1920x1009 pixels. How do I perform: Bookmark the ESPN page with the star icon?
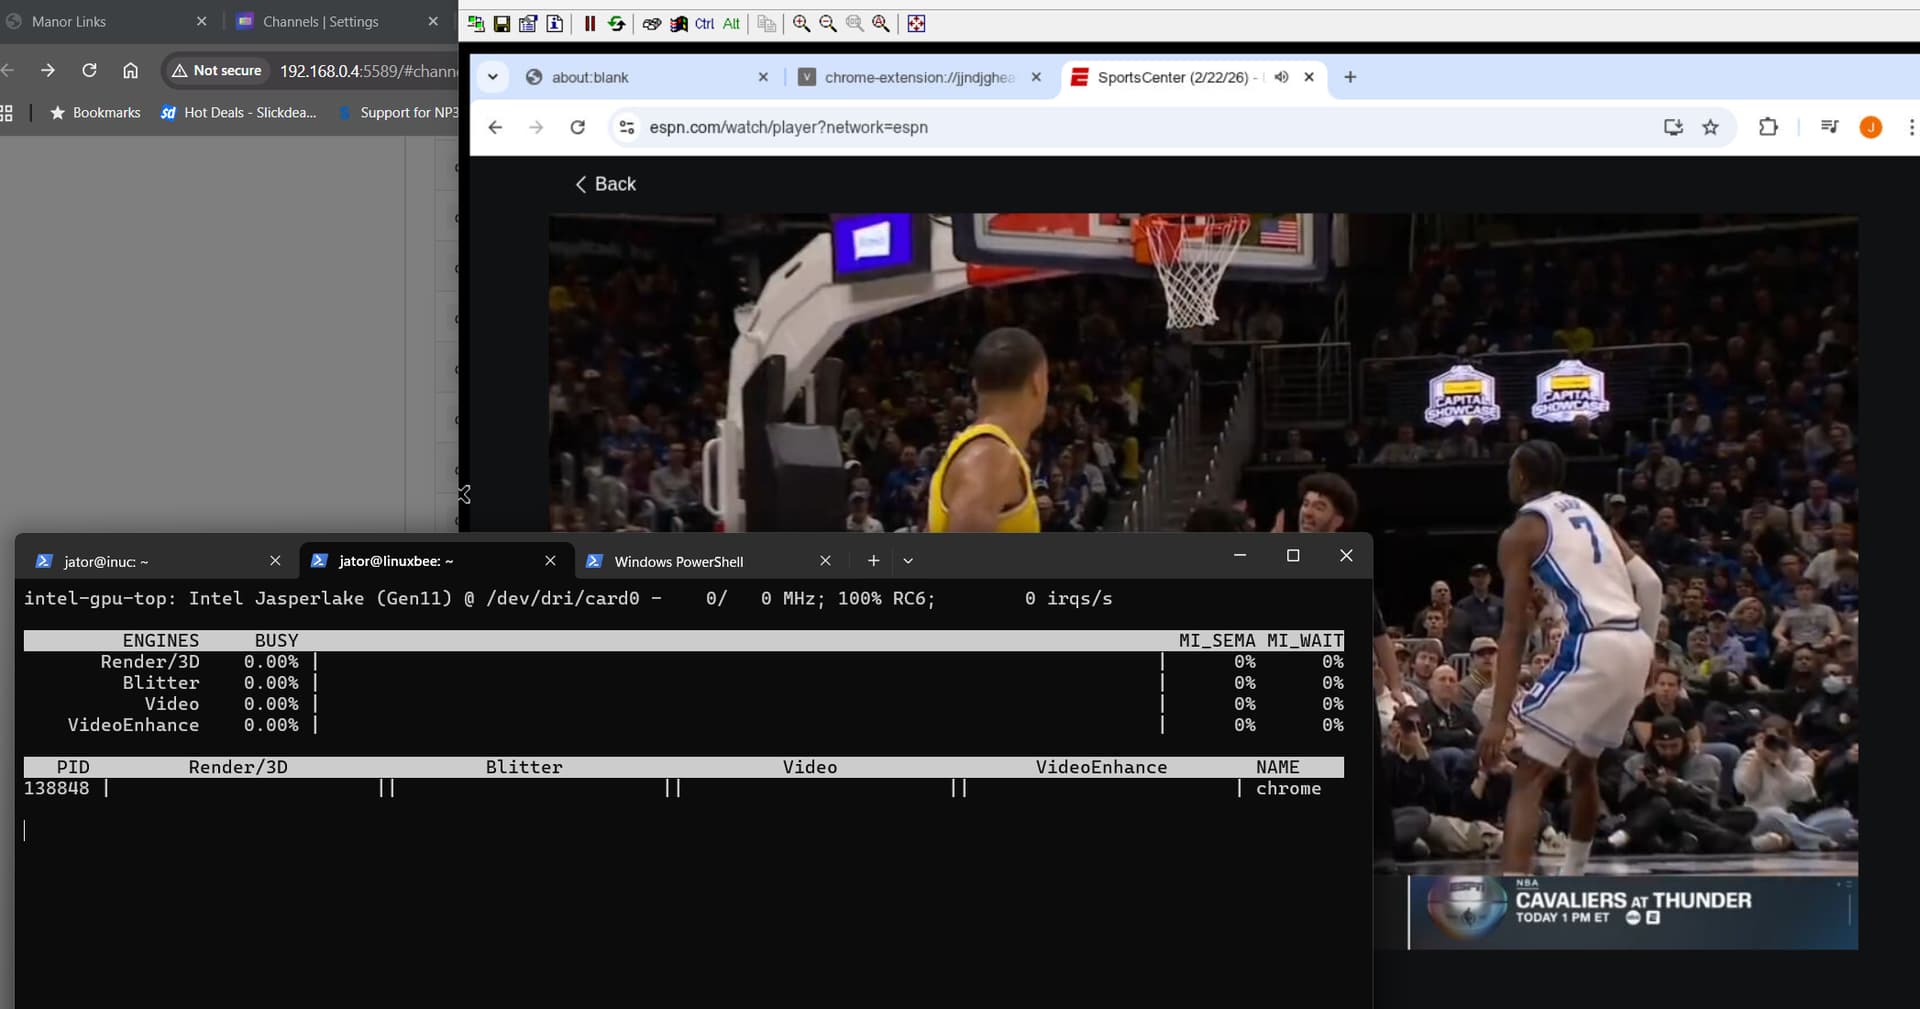coord(1711,127)
